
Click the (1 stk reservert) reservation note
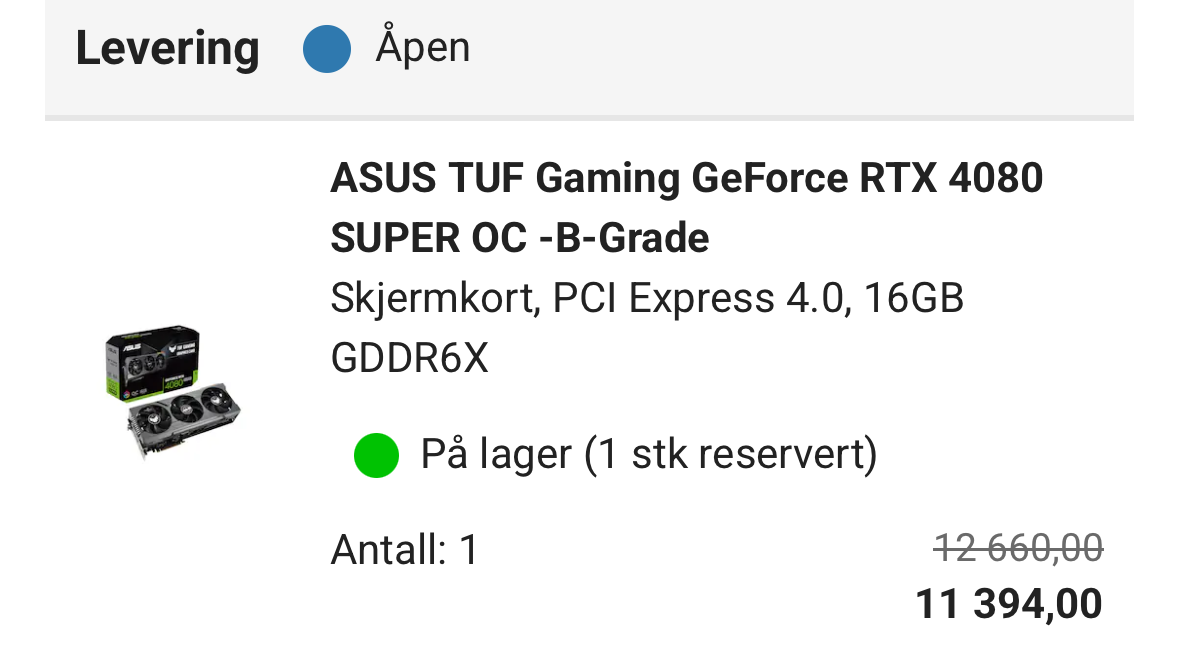click(x=731, y=455)
